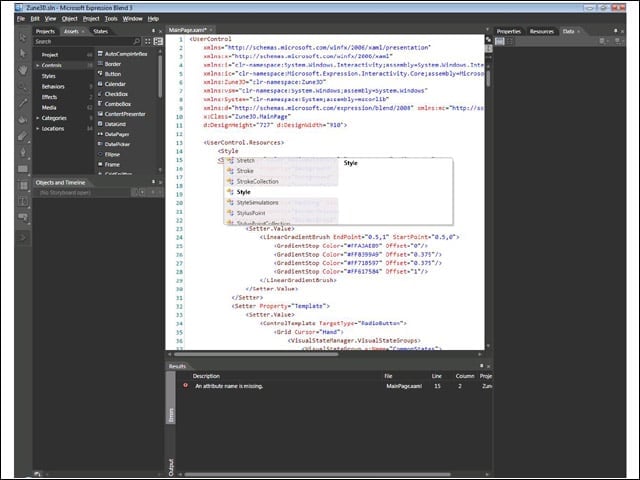Select the Selection arrow tool
The image size is (640, 480).
[23, 37]
